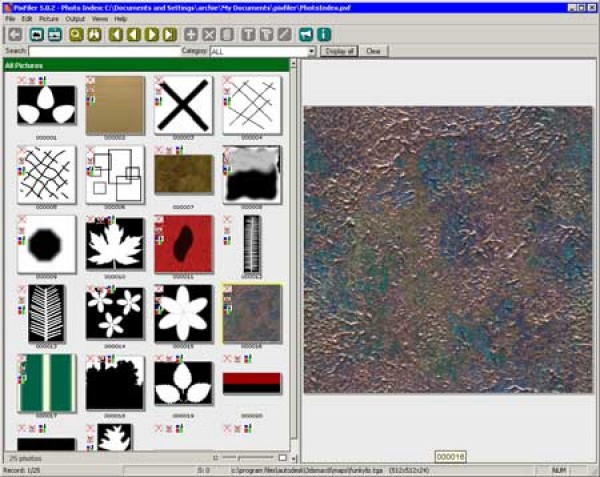Click the teal info toolbar icon

pos(324,35)
